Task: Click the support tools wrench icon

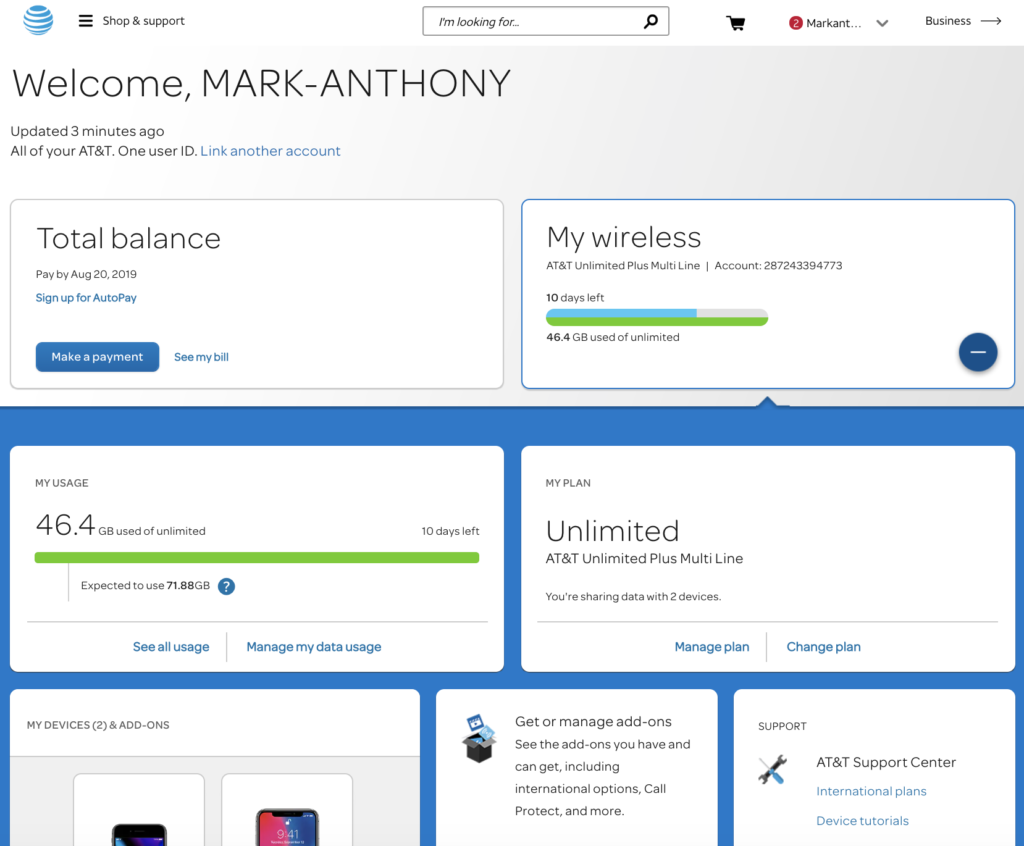Action: coord(773,769)
